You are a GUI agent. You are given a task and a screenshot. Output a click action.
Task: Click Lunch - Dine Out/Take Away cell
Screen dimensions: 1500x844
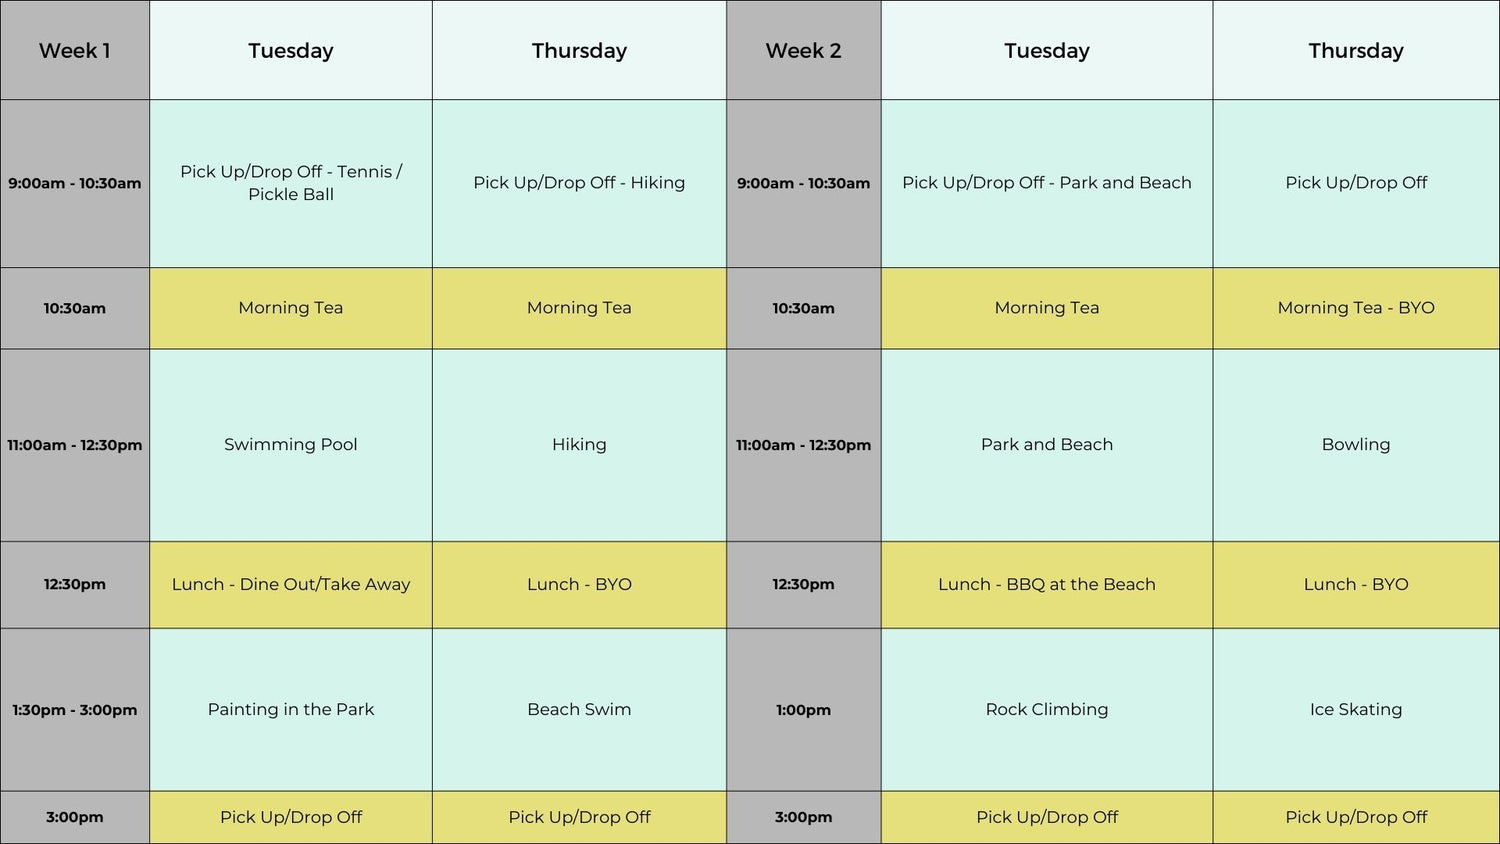pos(290,585)
